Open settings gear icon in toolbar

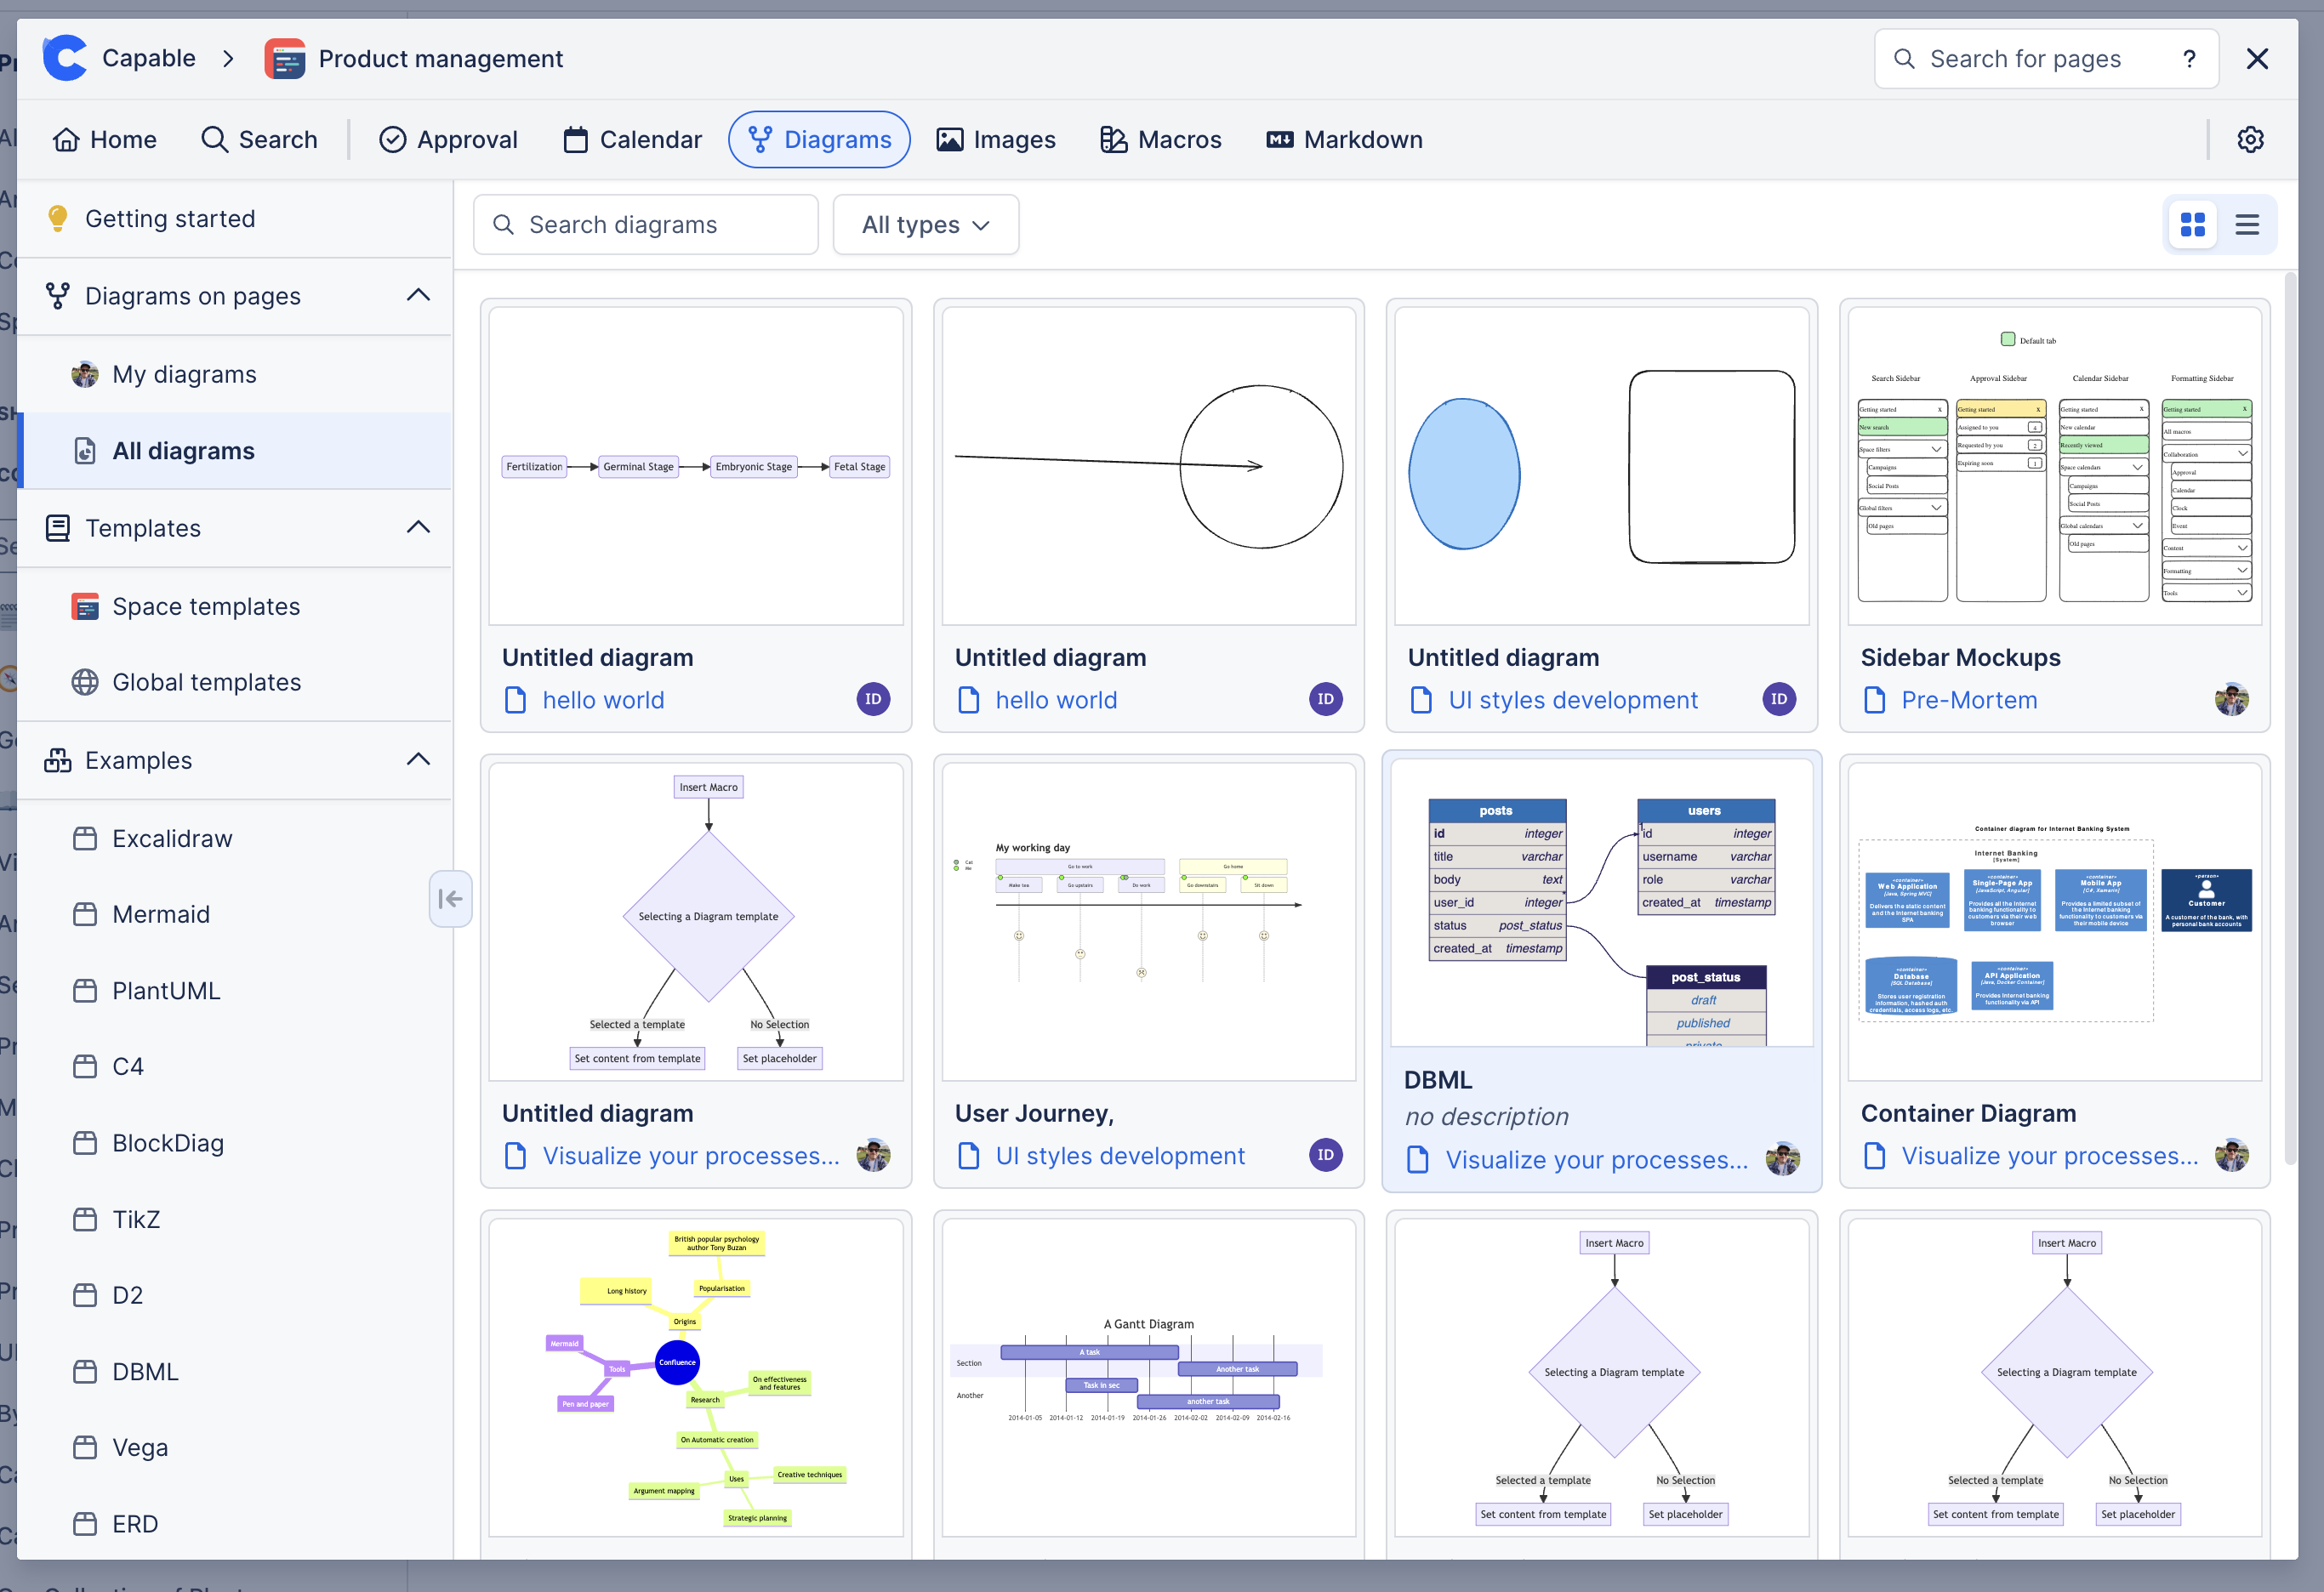click(2250, 139)
